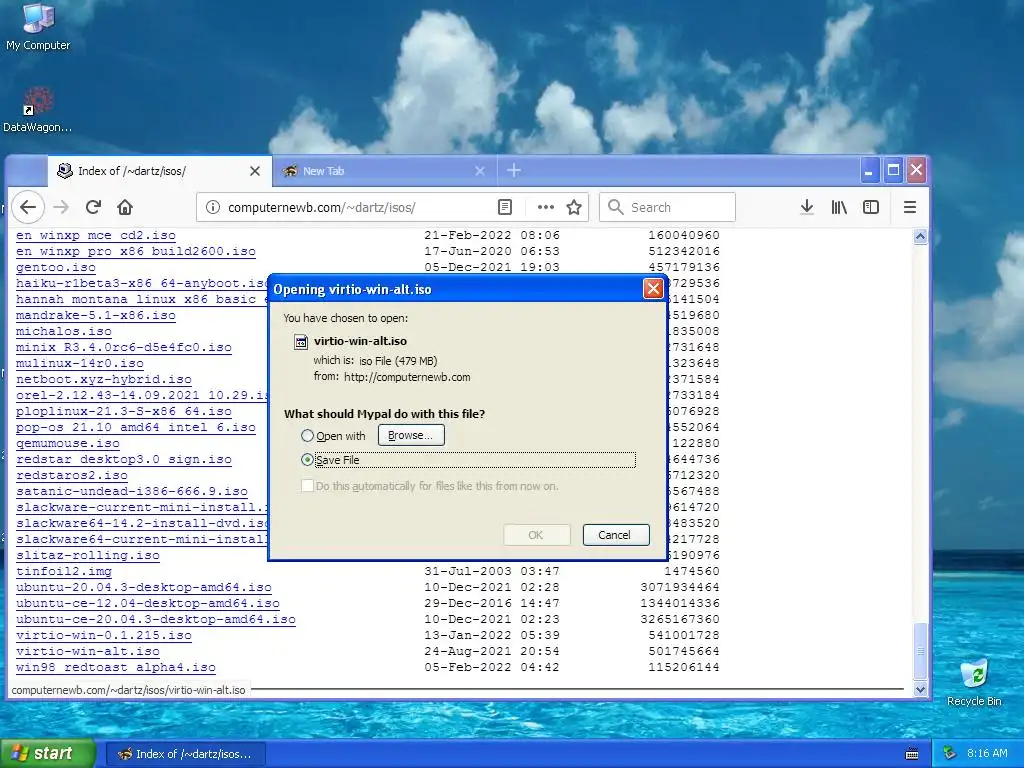The height and width of the screenshot is (768, 1024).
Task: Close the 'Index of /~dartz/isos/' tab
Action: [255, 171]
